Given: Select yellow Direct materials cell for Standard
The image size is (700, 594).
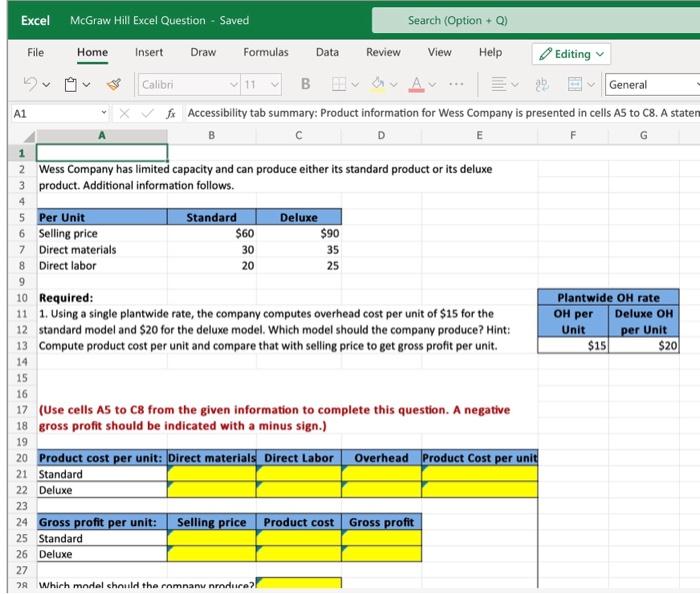Looking at the screenshot, I should click(x=212, y=474).
